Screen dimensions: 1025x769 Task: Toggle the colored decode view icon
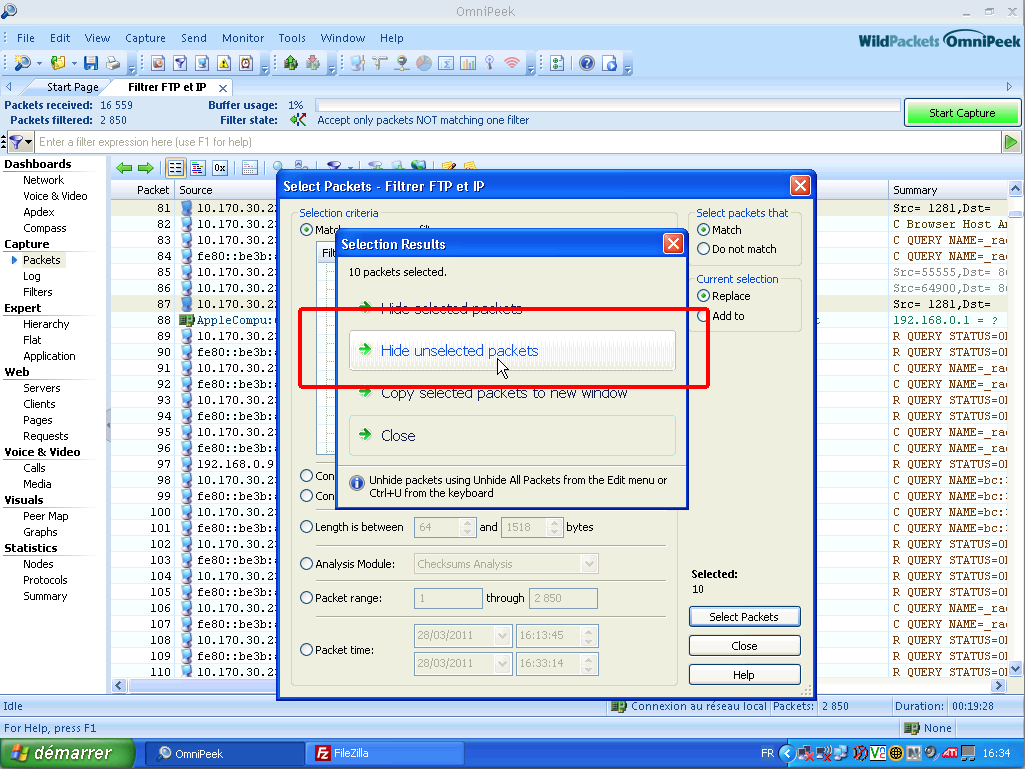197,168
